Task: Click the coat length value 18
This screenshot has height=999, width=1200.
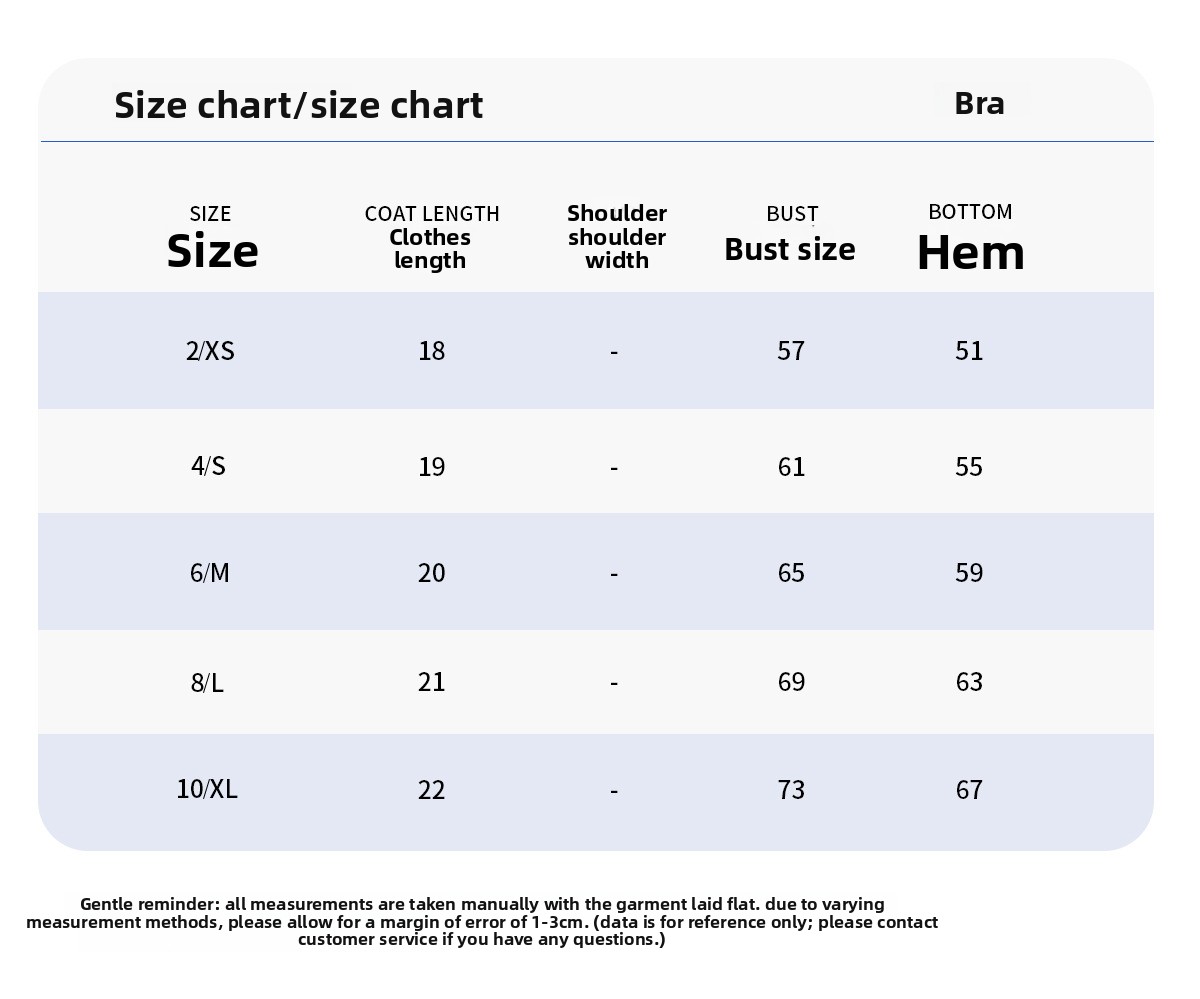Action: coord(432,351)
